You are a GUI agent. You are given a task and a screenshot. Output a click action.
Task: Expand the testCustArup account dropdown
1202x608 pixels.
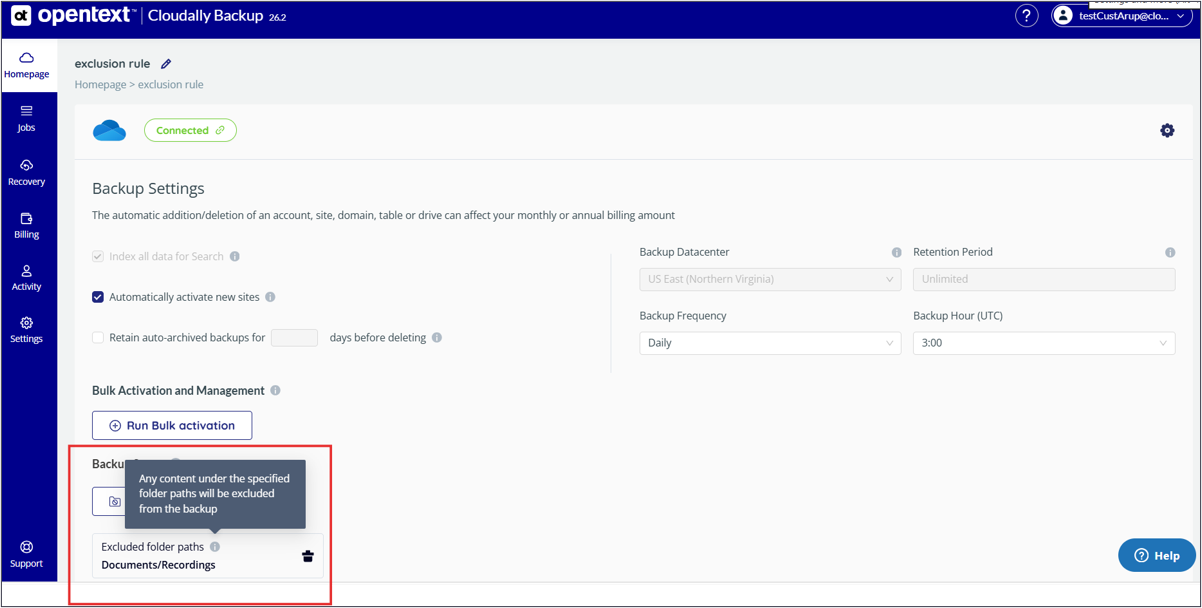1122,16
